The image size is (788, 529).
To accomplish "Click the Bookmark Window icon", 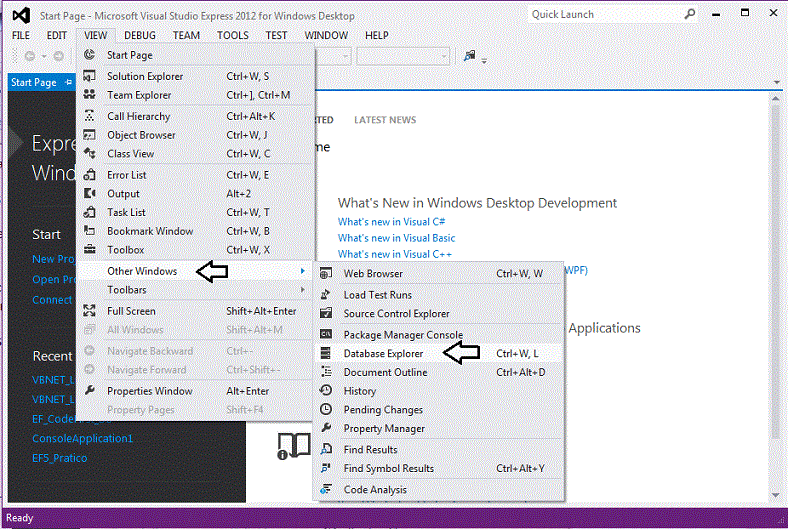I will click(x=89, y=231).
